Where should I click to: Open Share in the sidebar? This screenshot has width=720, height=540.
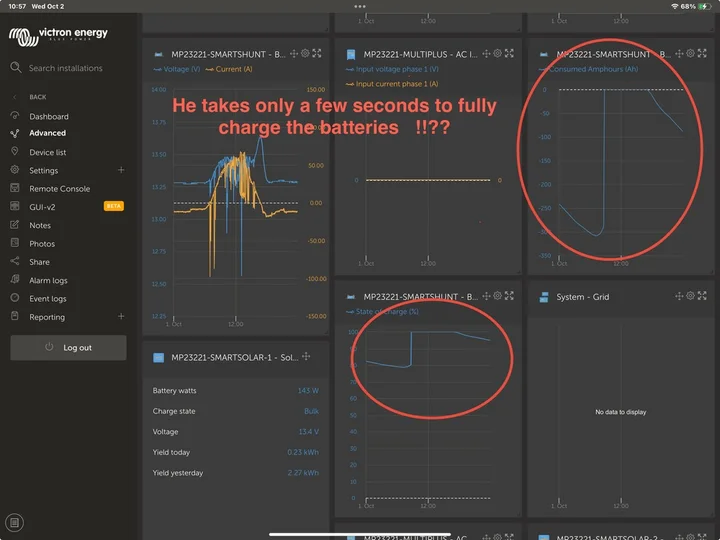pos(39,262)
